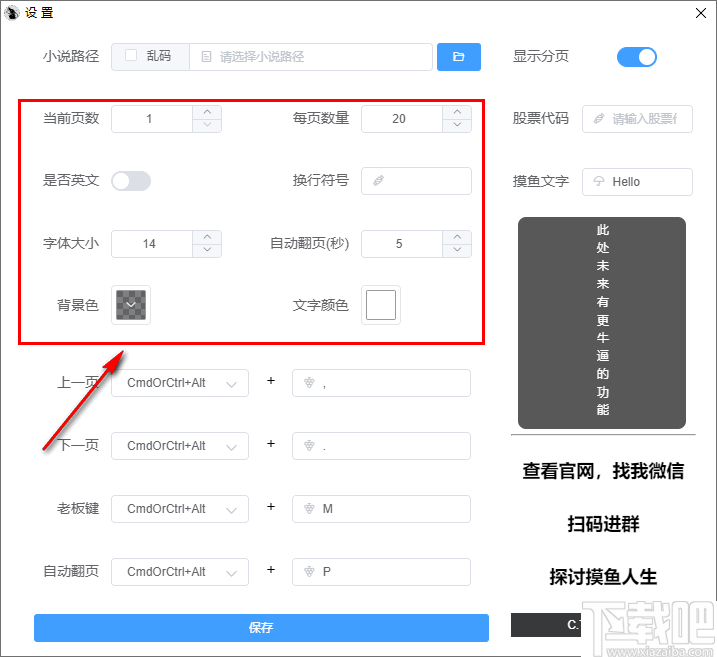The height and width of the screenshot is (657, 717).
Task: Increase 字体大小 with the up arrow
Action: tap(207, 237)
